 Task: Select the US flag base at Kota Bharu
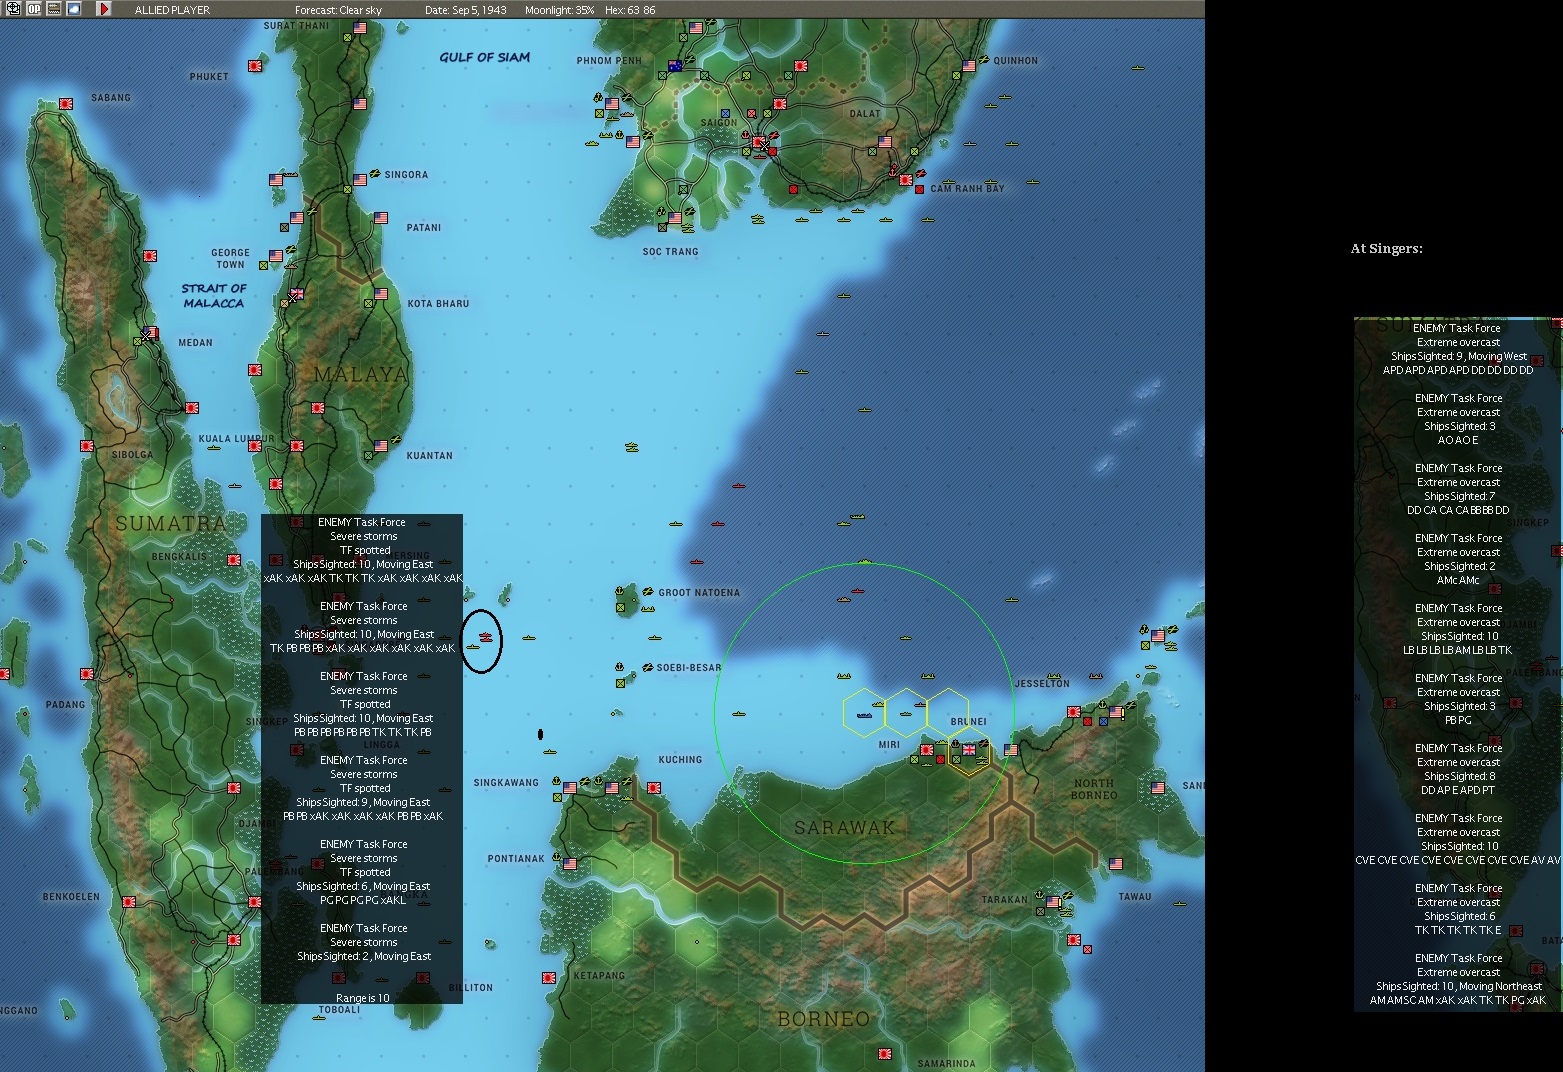[381, 294]
